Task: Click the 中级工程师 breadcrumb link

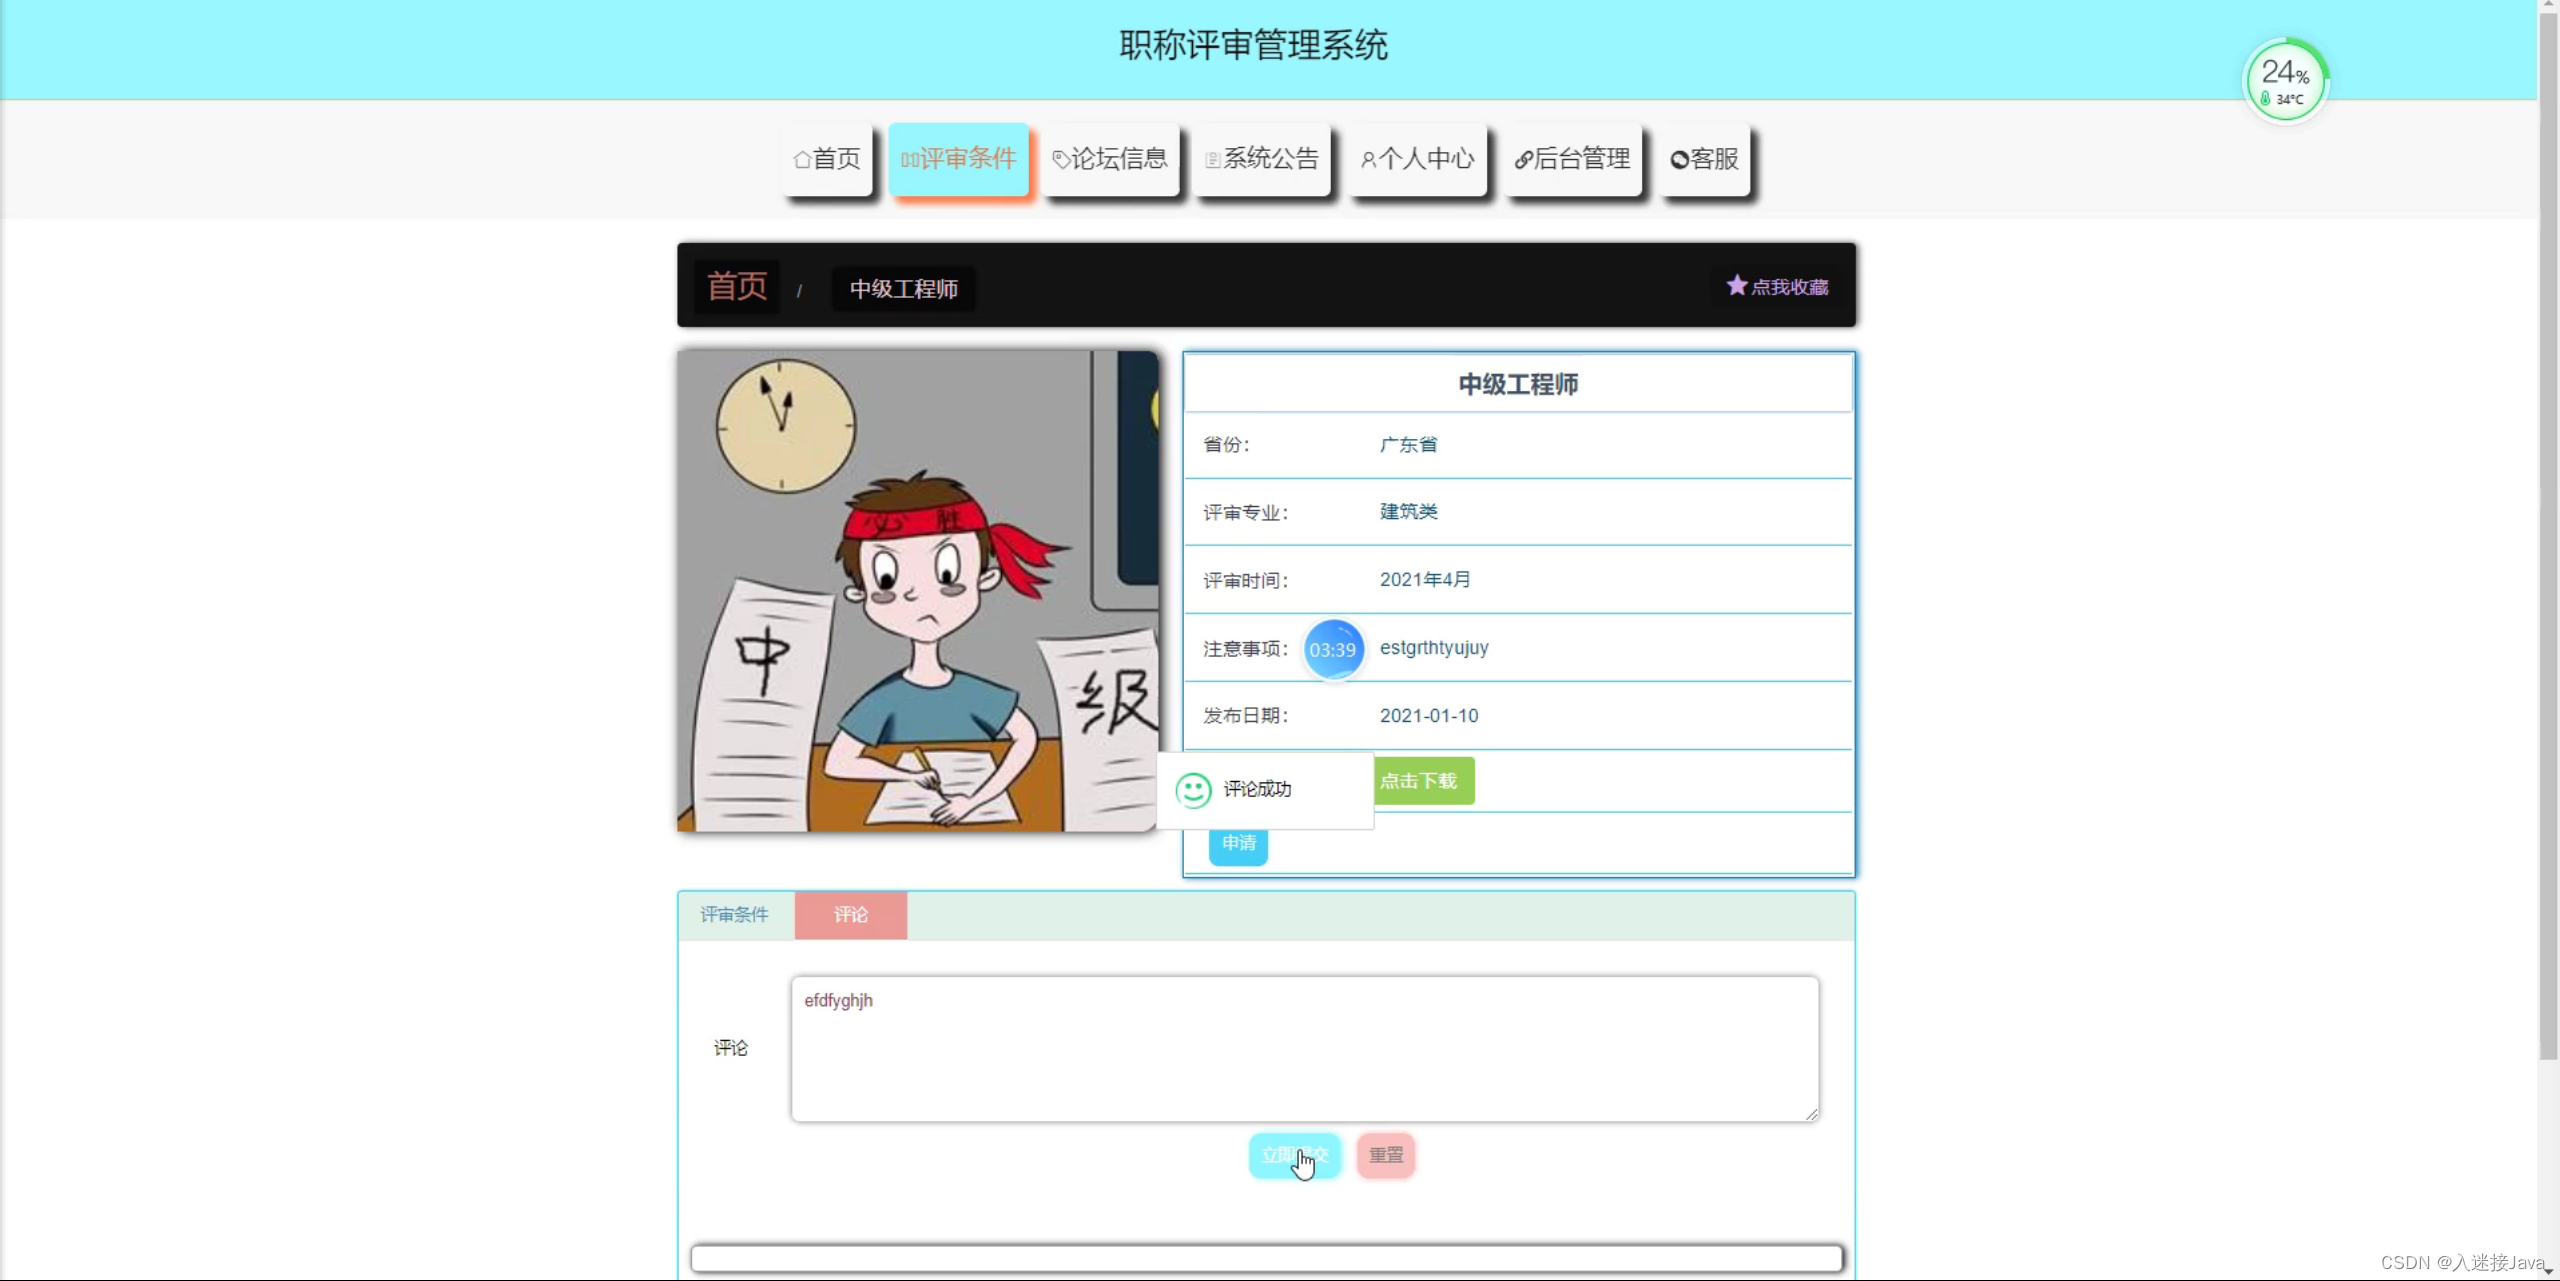Action: 903,288
